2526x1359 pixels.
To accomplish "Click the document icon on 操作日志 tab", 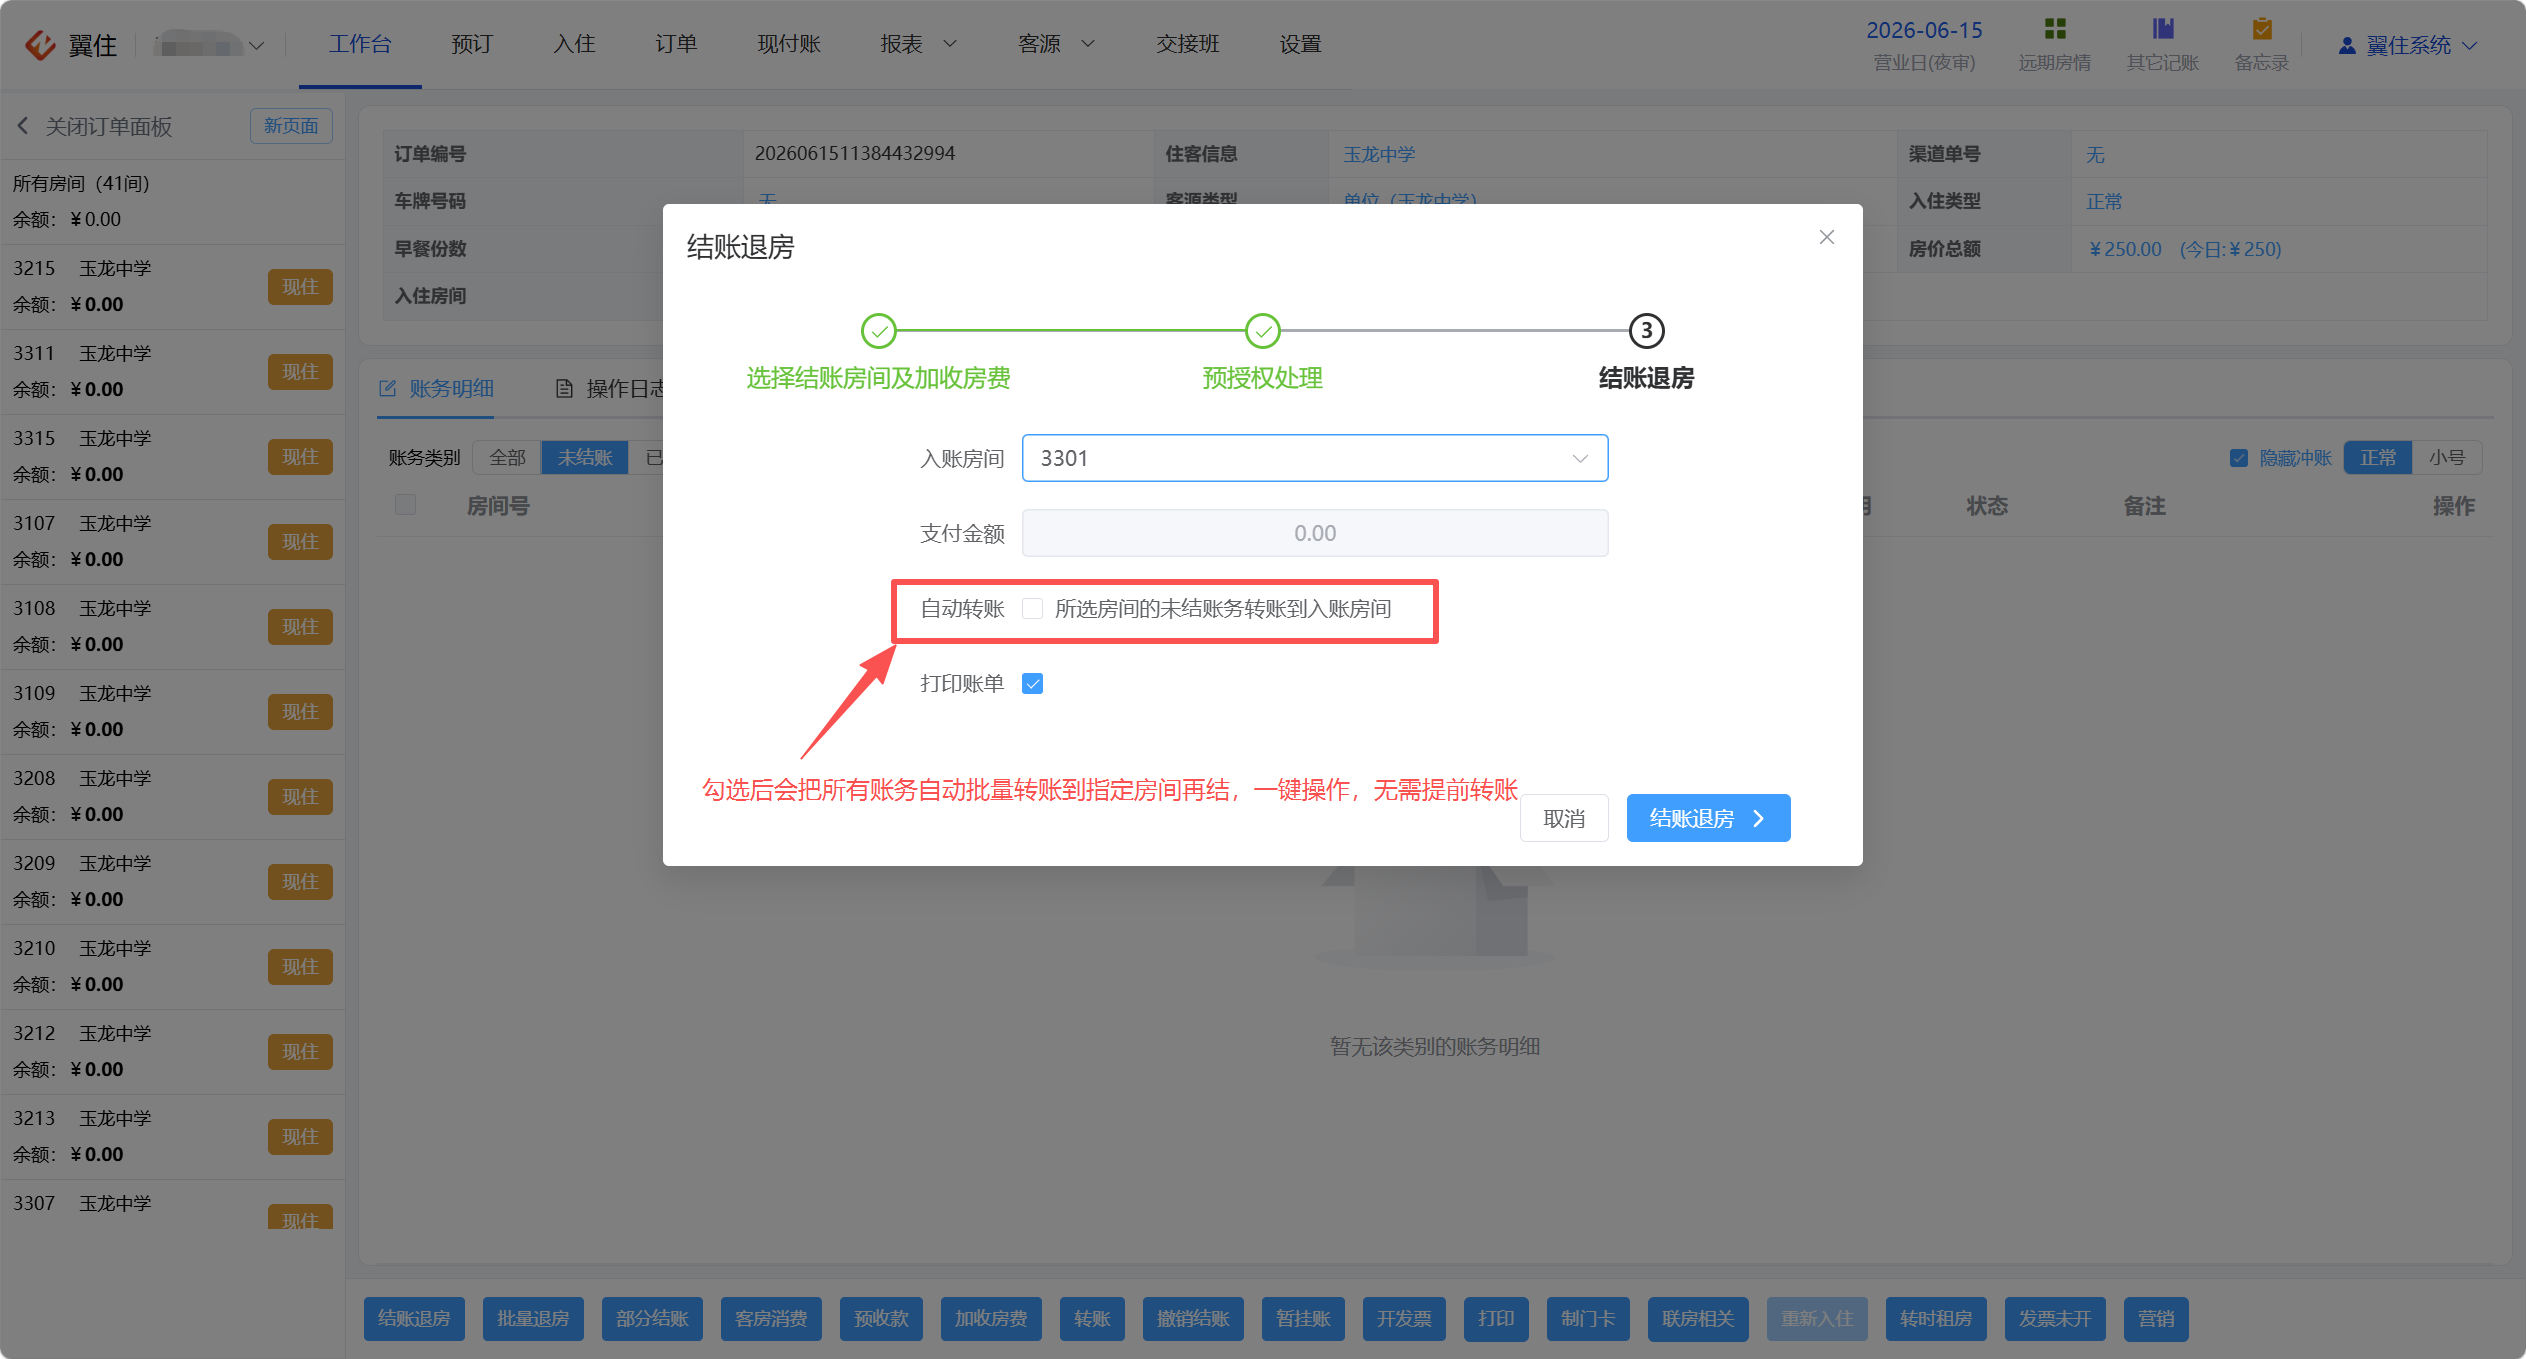I will (x=564, y=388).
